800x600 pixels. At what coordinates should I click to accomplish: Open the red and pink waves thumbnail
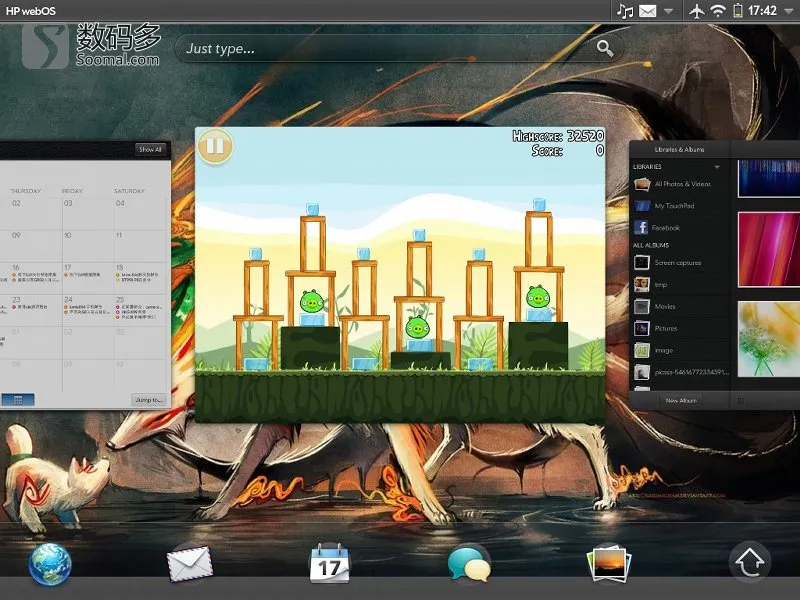click(769, 249)
